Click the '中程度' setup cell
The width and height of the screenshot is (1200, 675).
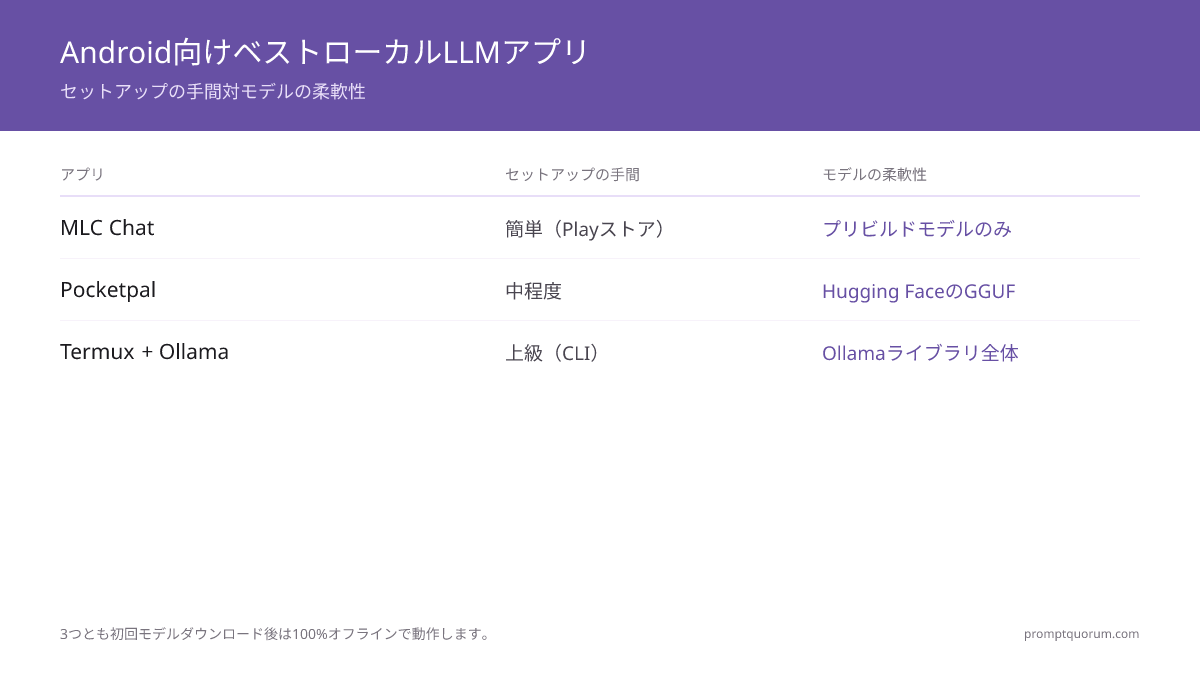[533, 291]
